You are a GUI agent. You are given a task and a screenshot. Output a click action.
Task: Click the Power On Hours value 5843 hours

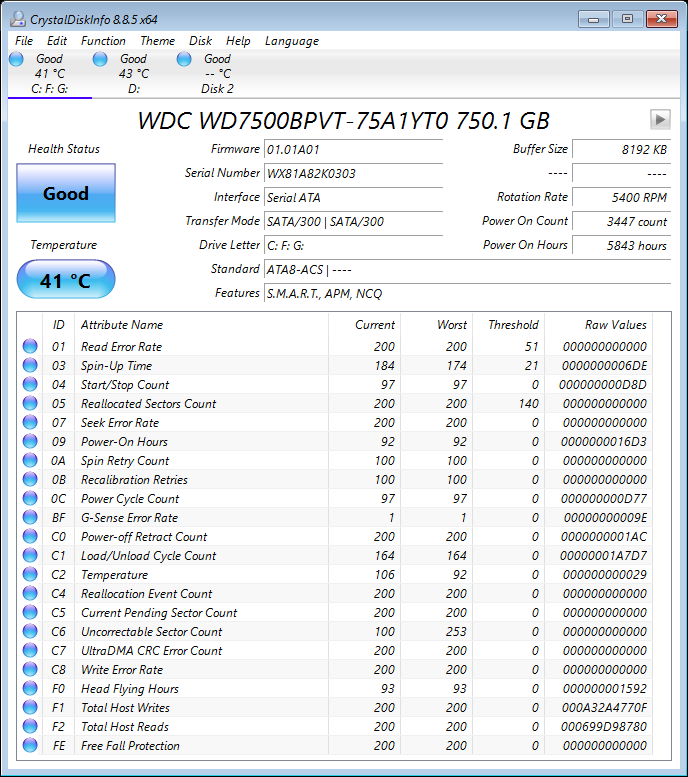(622, 245)
